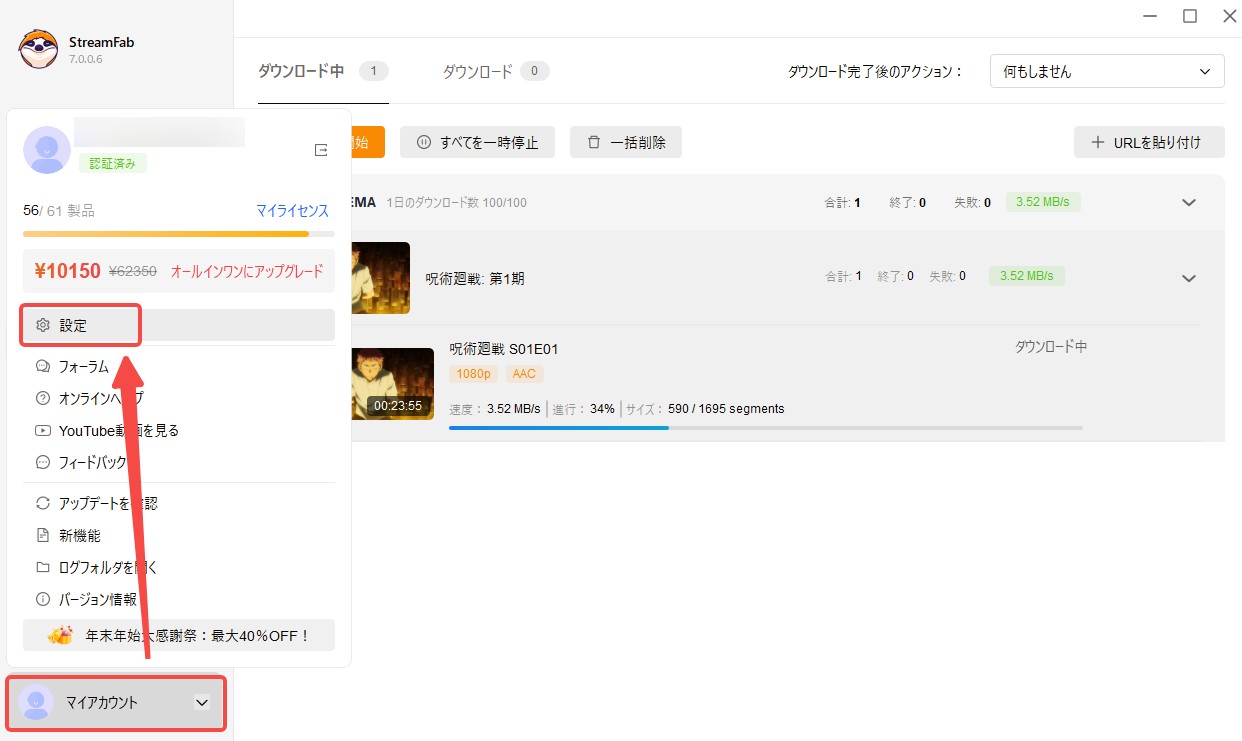Expand the マイアカウント dropdown arrow
Viewport: 1242px width, 741px height.
(202, 703)
